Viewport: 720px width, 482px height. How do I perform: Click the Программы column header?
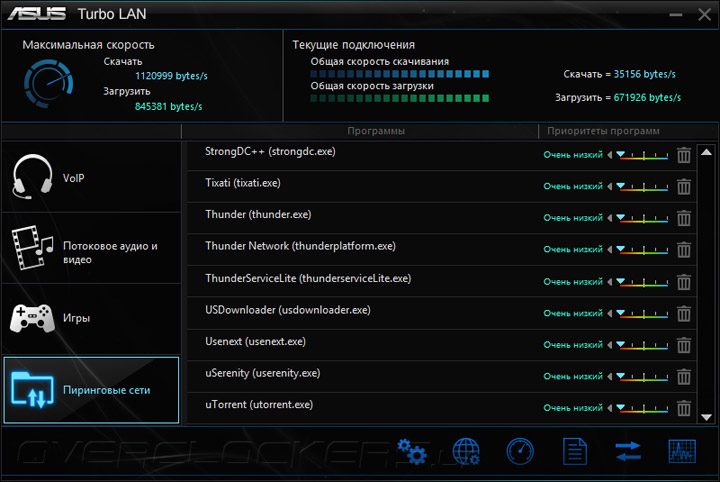point(376,131)
